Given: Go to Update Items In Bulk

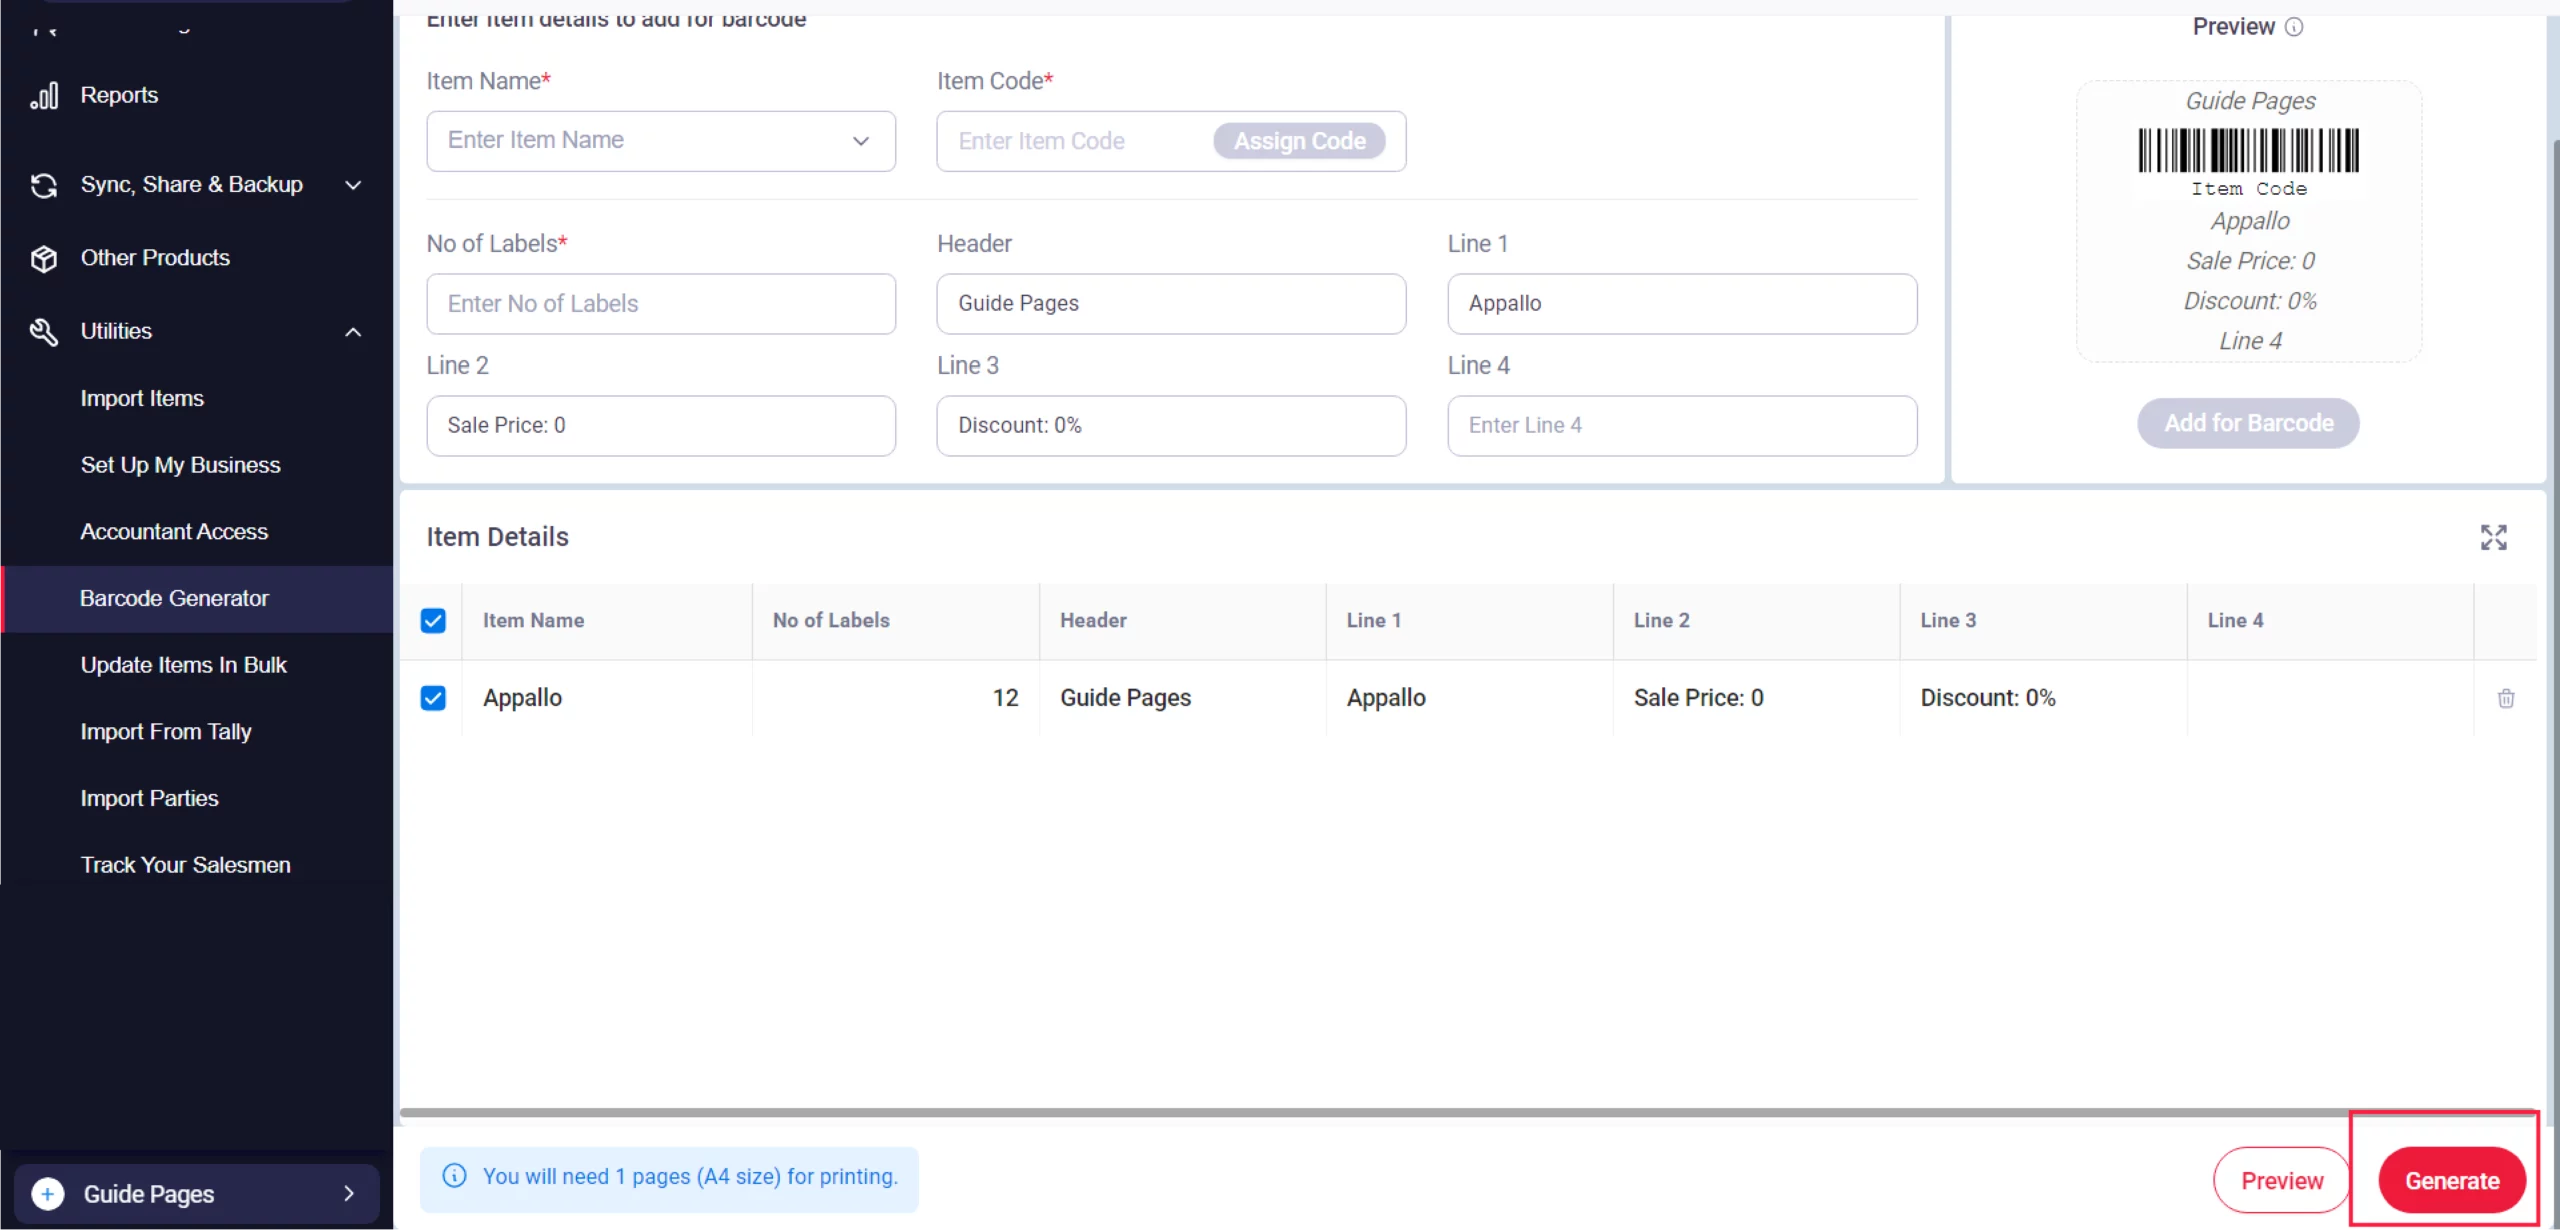Looking at the screenshot, I should tap(183, 665).
